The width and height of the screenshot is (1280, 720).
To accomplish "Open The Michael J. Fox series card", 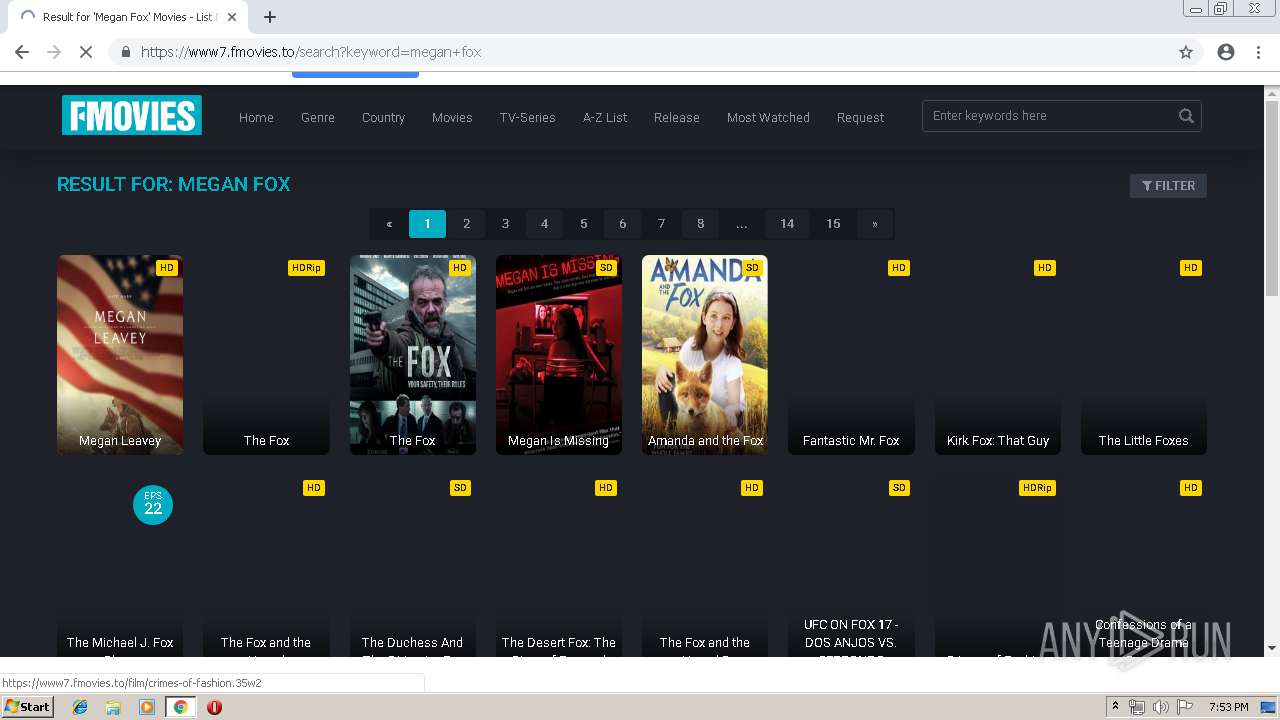I will click(120, 566).
